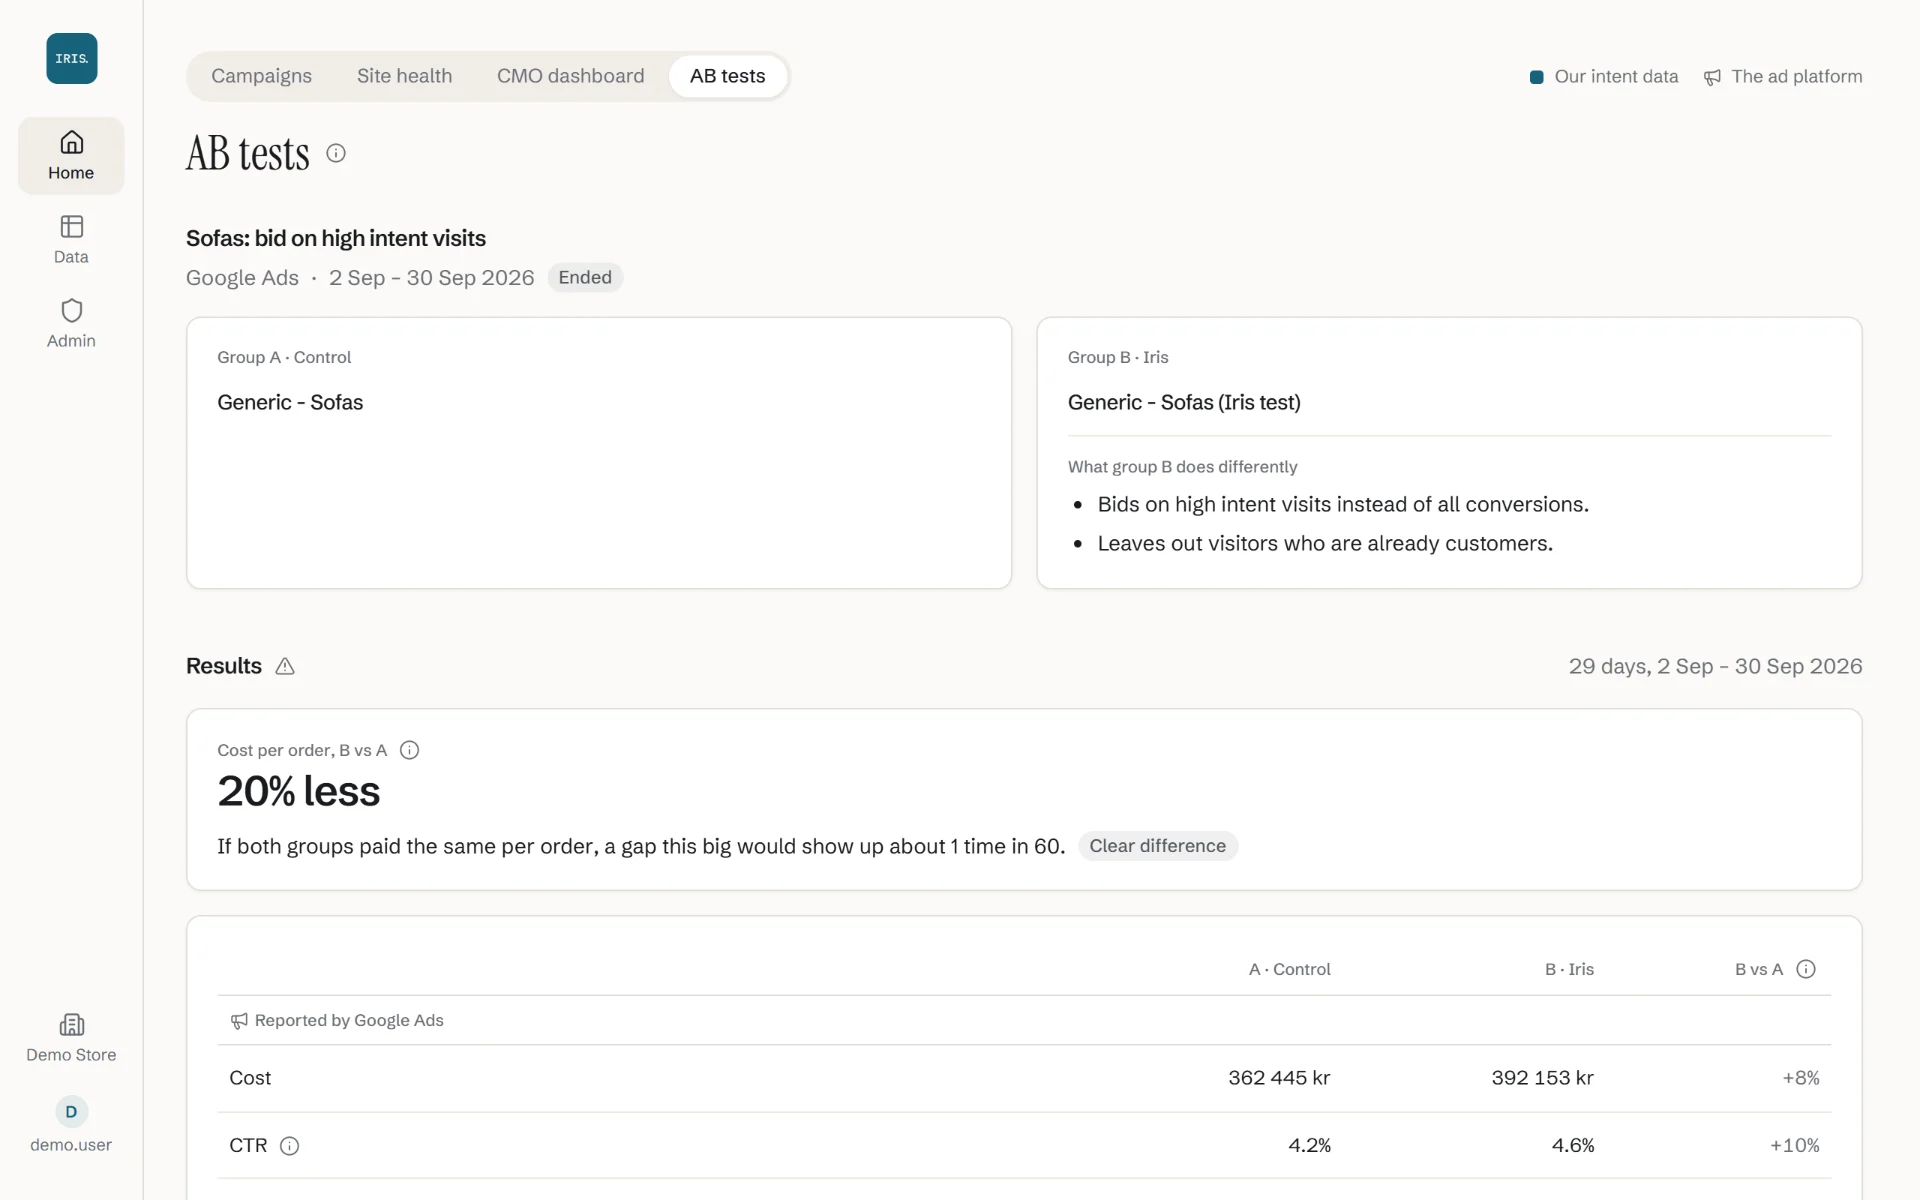
Task: Click the Group B Iris card
Action: [x=1449, y=453]
